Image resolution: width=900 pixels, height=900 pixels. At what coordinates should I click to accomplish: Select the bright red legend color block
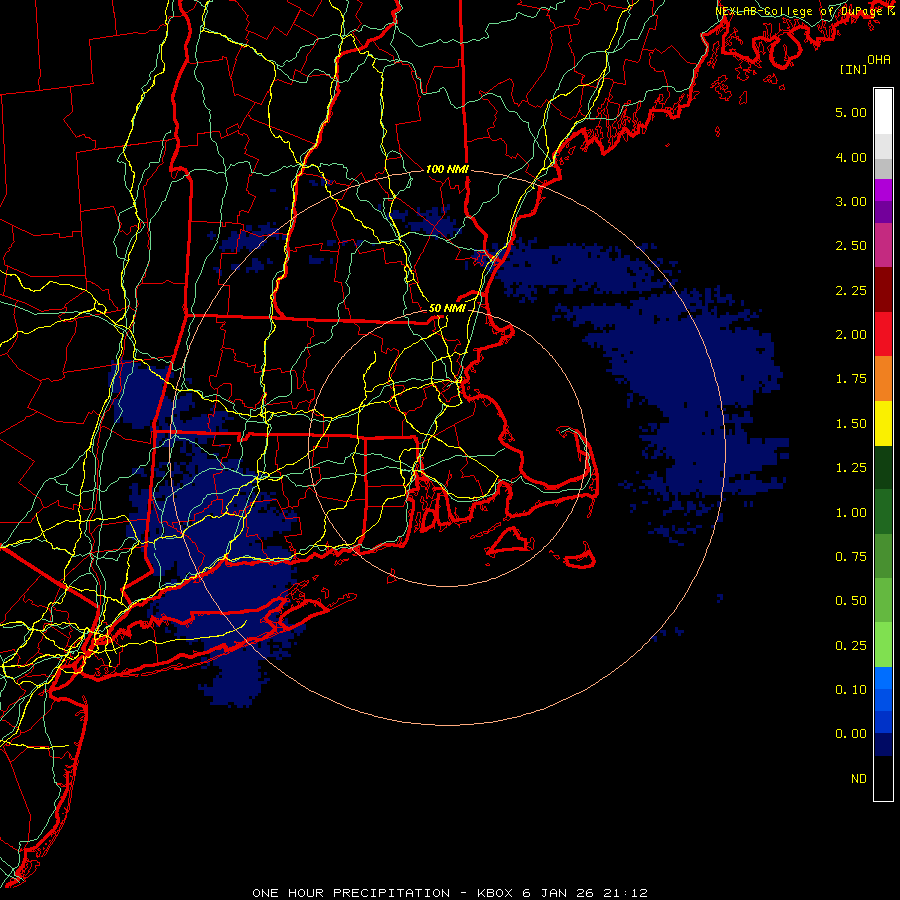883,334
